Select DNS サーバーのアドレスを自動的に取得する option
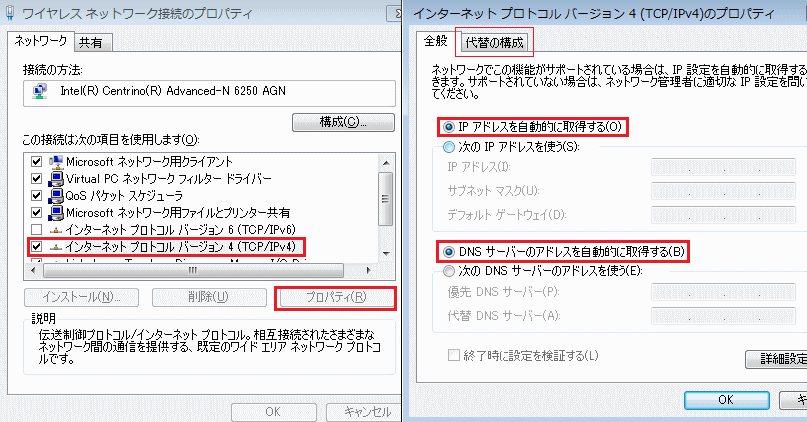This screenshot has width=807, height=422. click(x=449, y=252)
